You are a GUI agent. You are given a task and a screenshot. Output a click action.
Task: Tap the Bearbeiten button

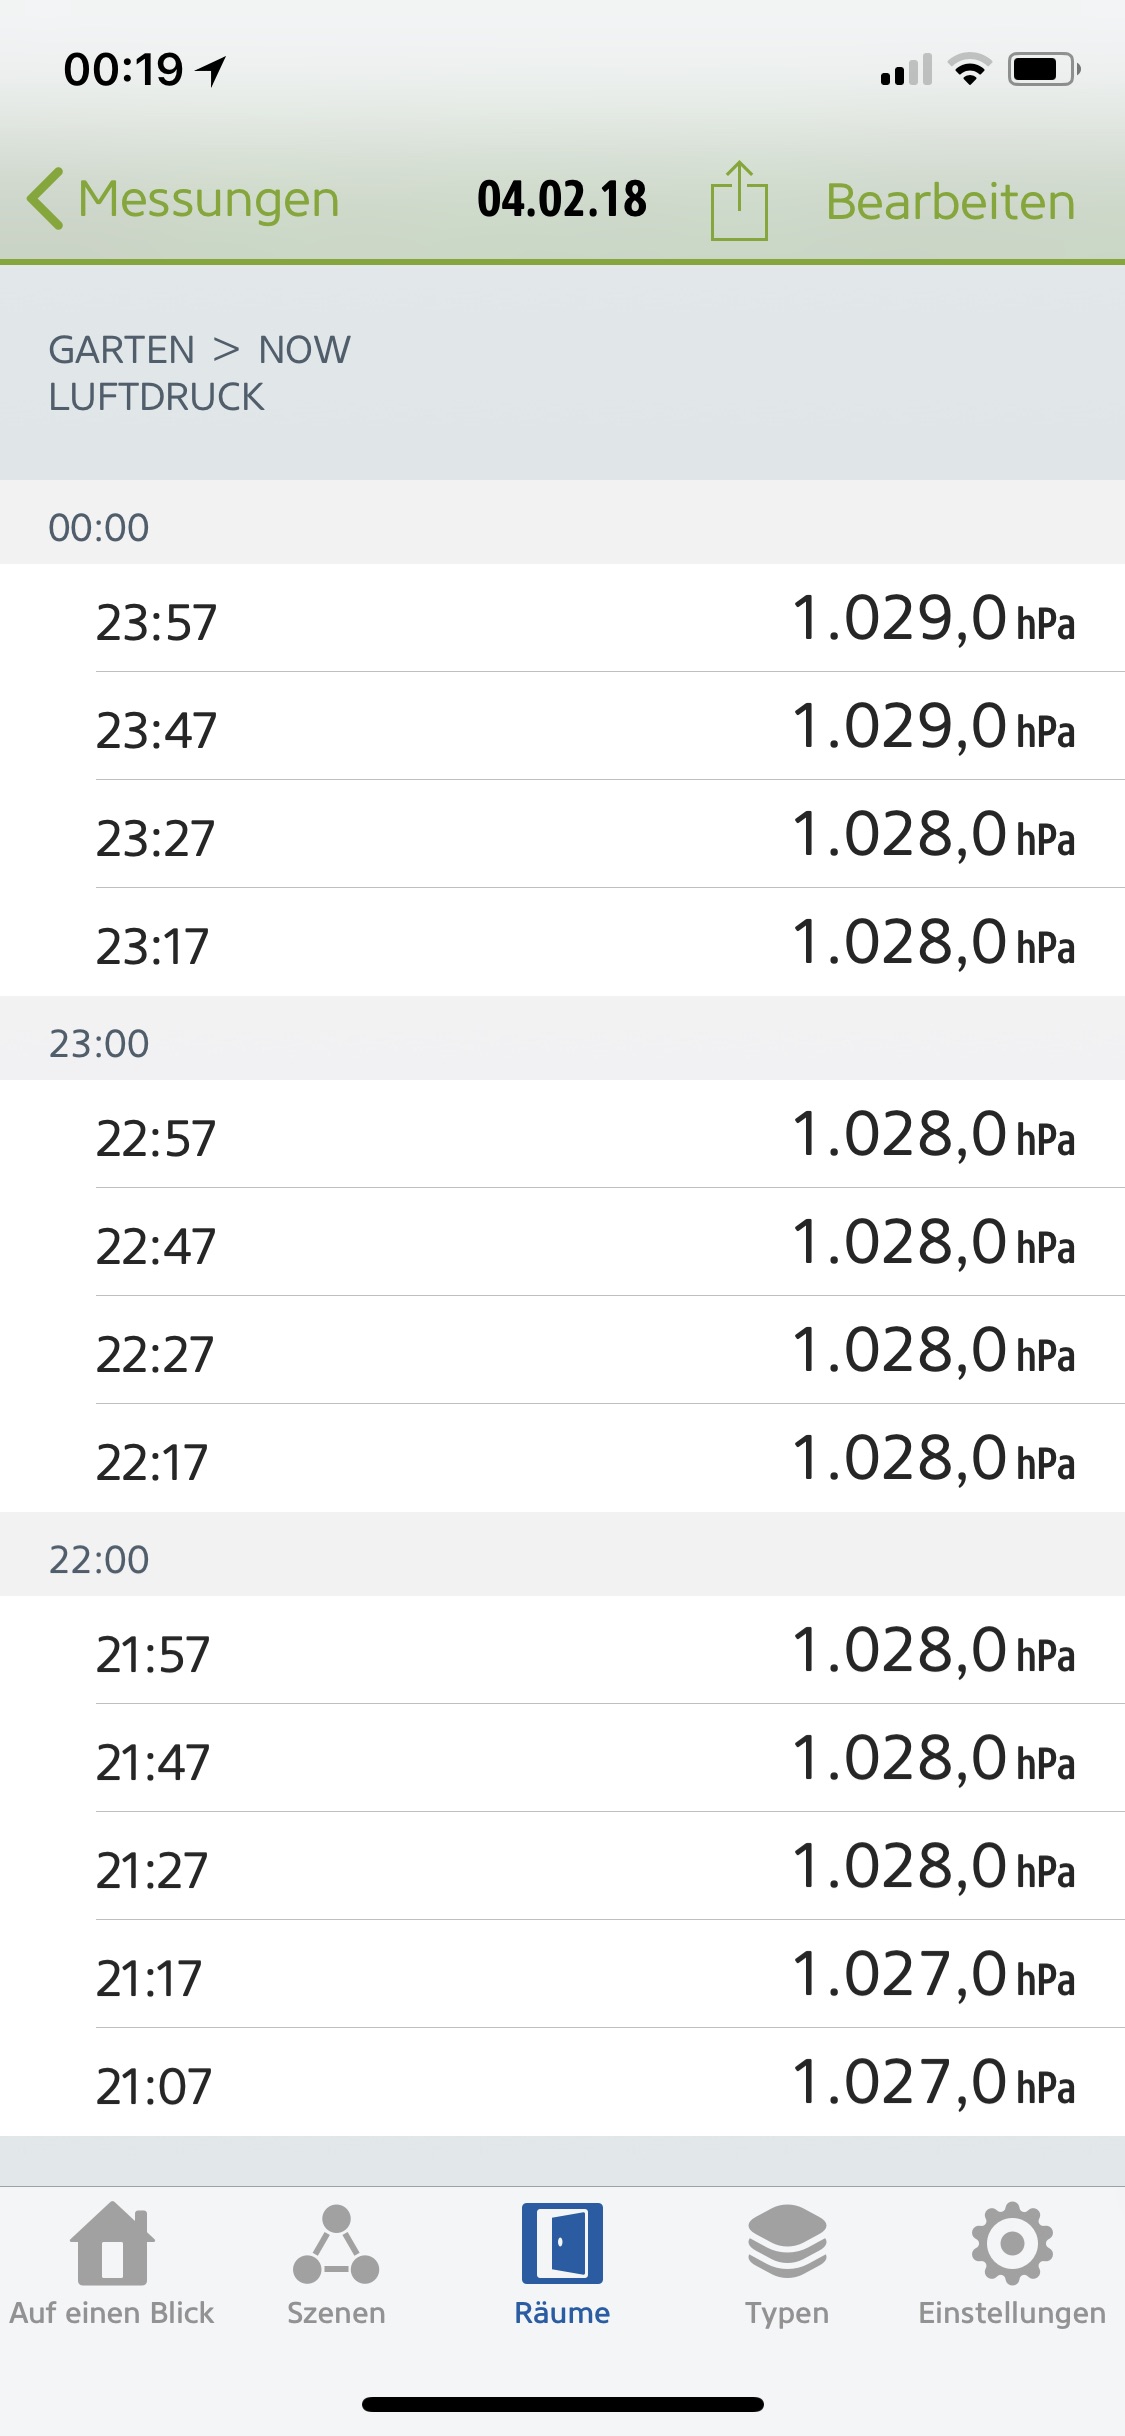click(x=950, y=202)
